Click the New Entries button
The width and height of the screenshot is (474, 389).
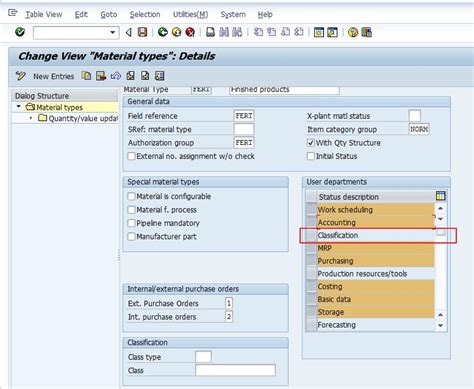point(53,76)
